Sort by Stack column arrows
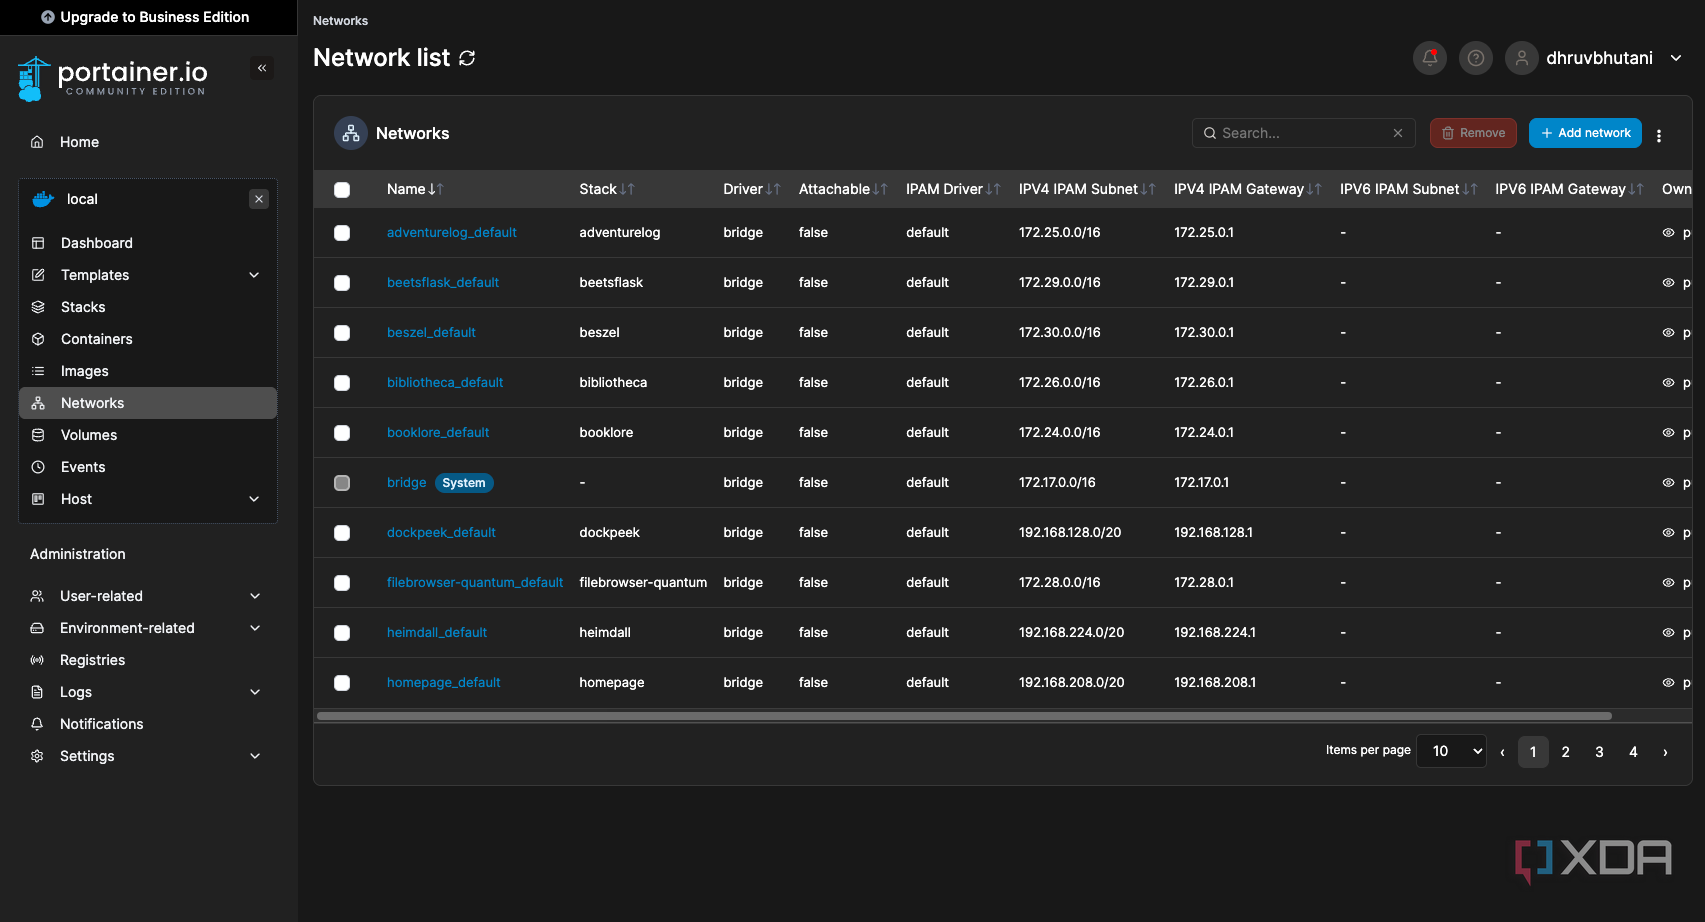The height and width of the screenshot is (922, 1705). point(627,189)
